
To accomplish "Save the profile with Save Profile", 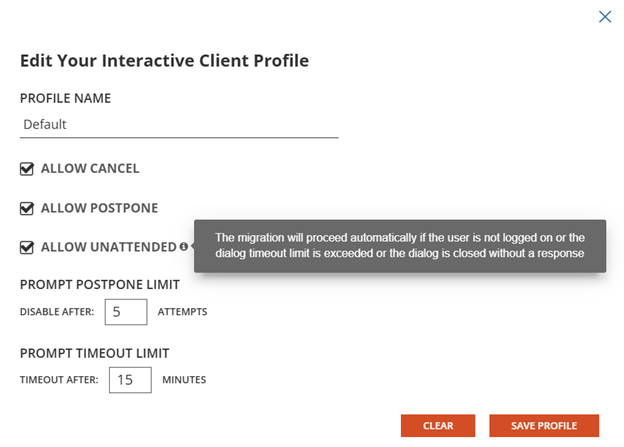I will click(x=544, y=425).
